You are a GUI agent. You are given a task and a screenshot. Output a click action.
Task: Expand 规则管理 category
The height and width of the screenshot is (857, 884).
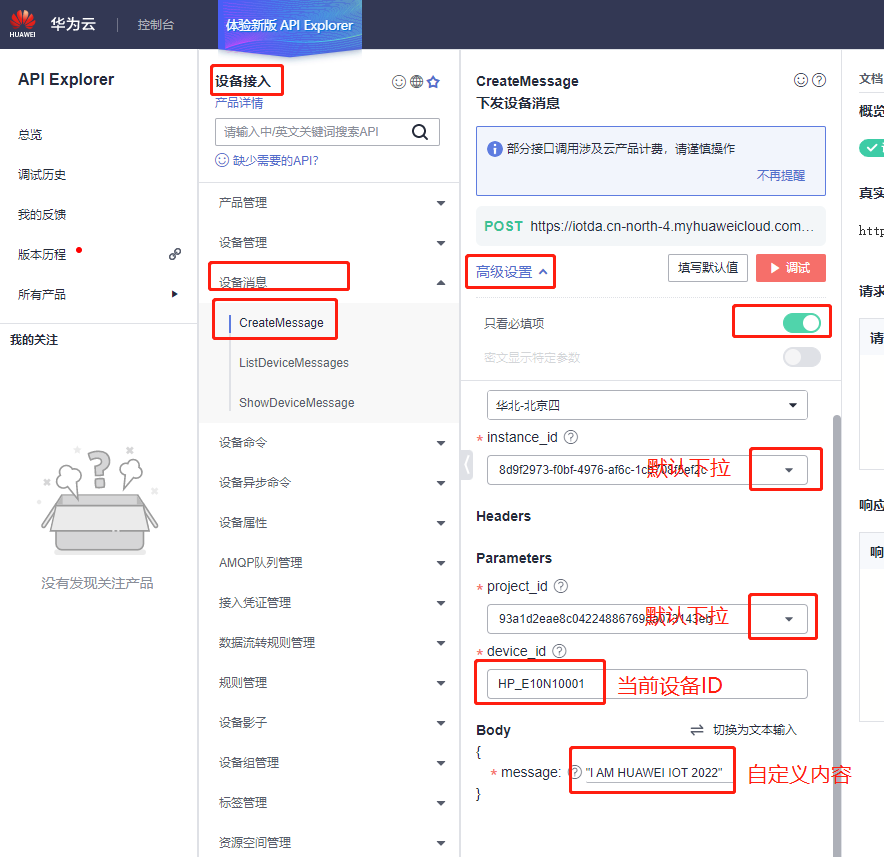tap(441, 683)
